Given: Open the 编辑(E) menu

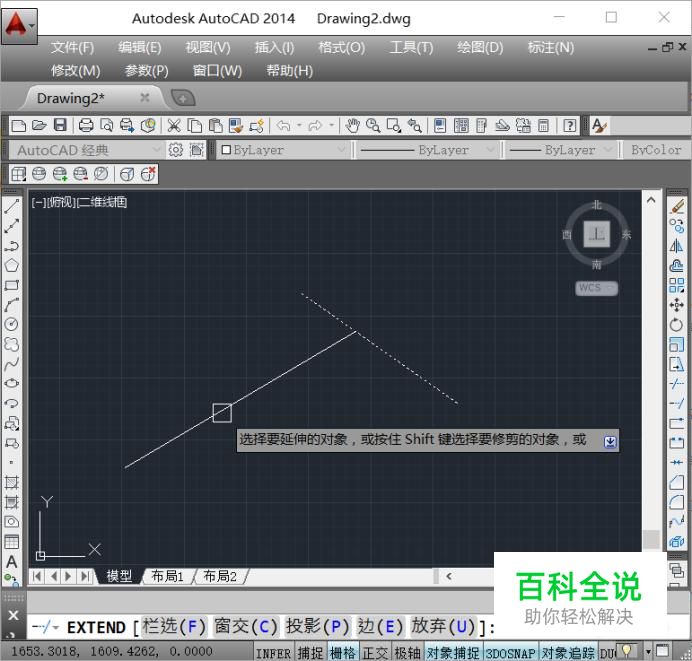Looking at the screenshot, I should pos(140,47).
